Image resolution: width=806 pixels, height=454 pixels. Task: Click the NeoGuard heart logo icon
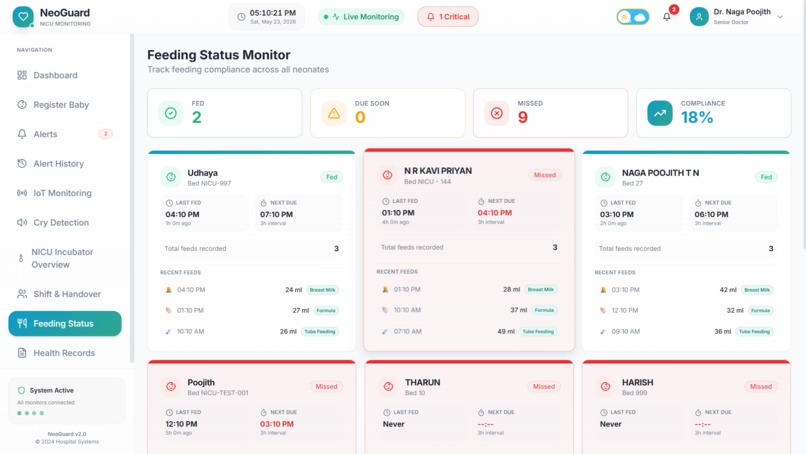tap(23, 16)
